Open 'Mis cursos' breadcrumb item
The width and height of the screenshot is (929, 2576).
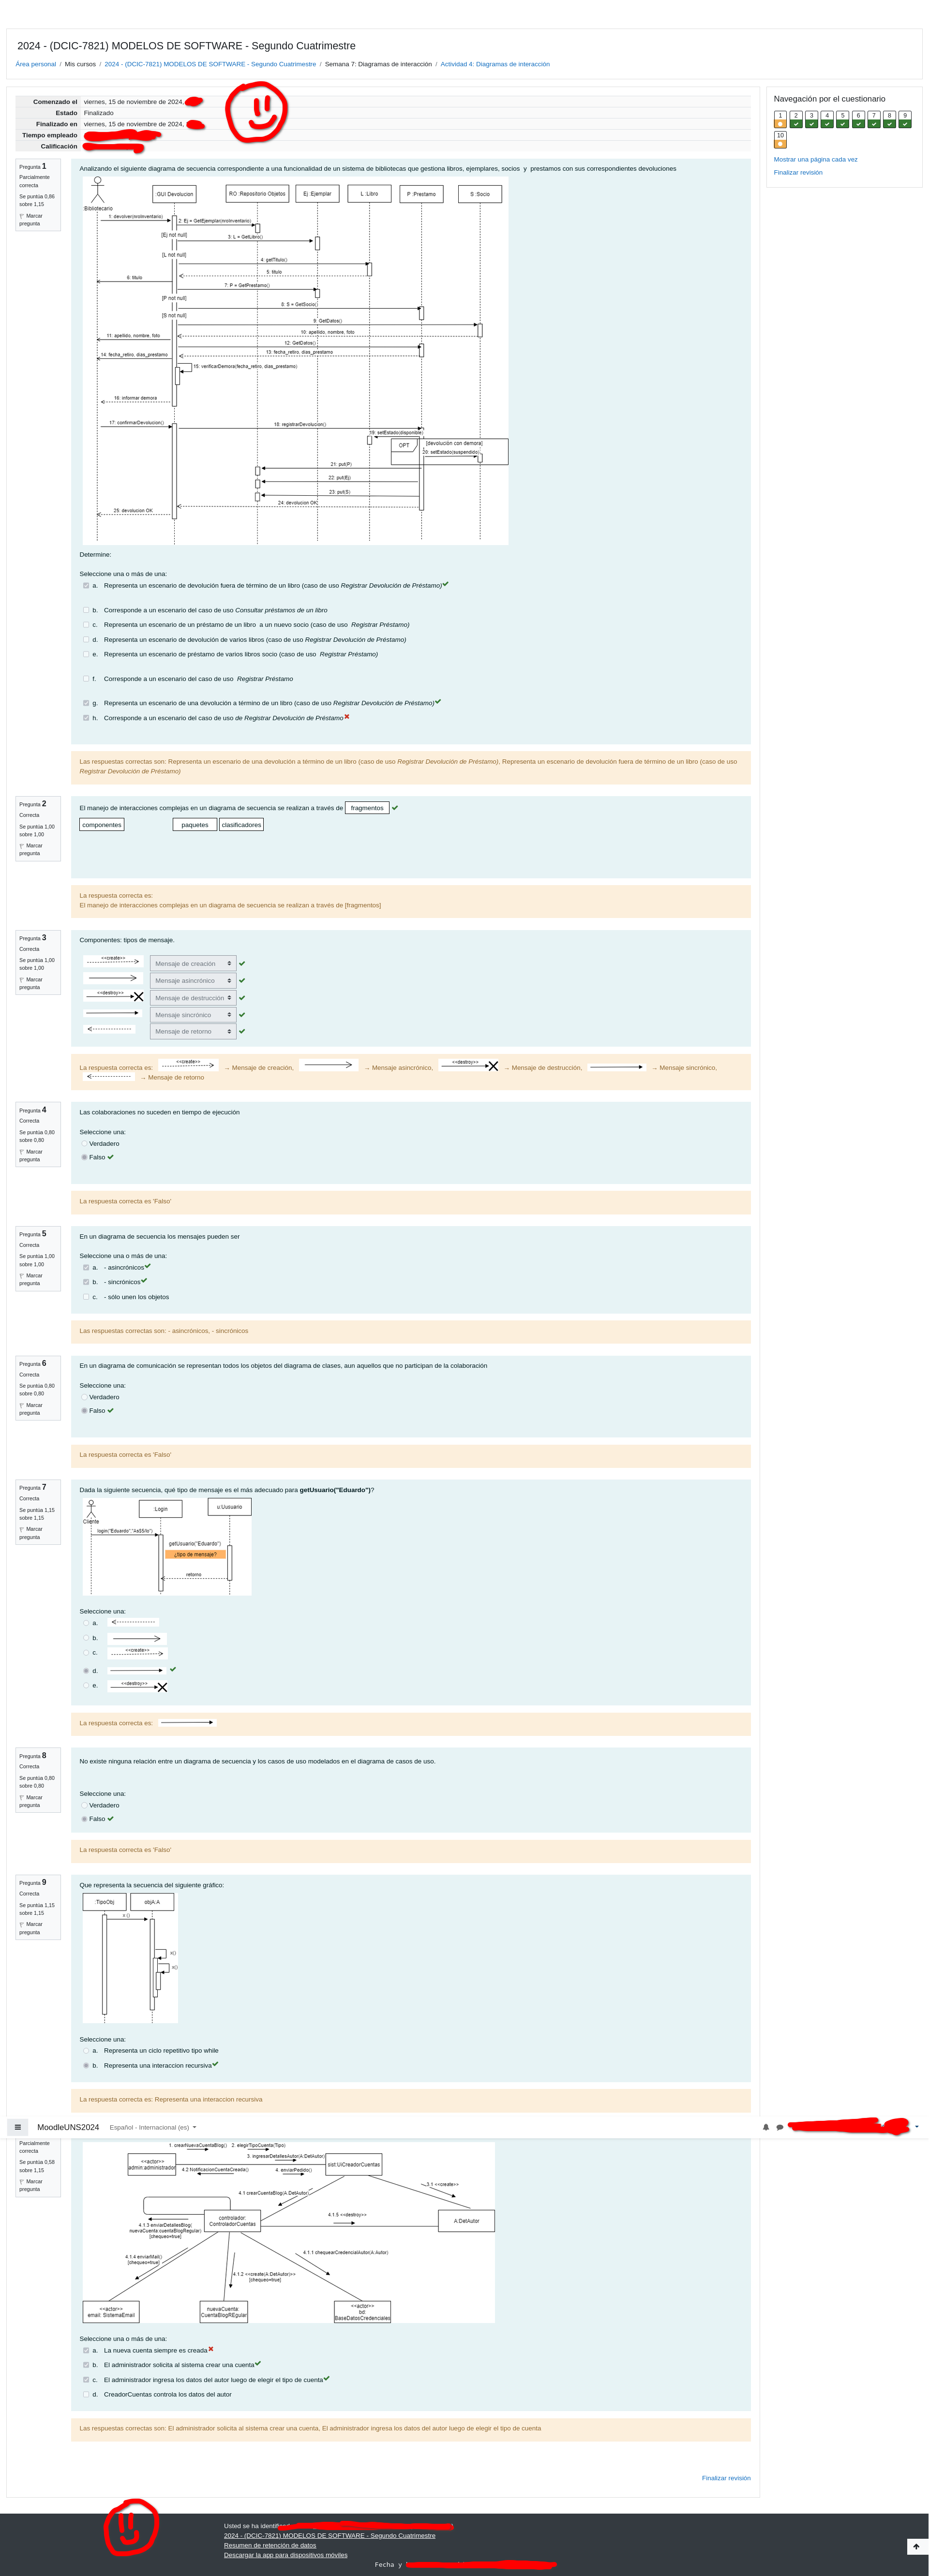[80, 64]
